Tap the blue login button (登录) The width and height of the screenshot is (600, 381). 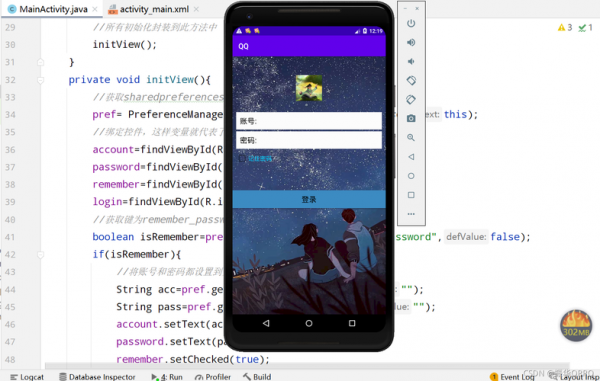pyautogui.click(x=309, y=199)
